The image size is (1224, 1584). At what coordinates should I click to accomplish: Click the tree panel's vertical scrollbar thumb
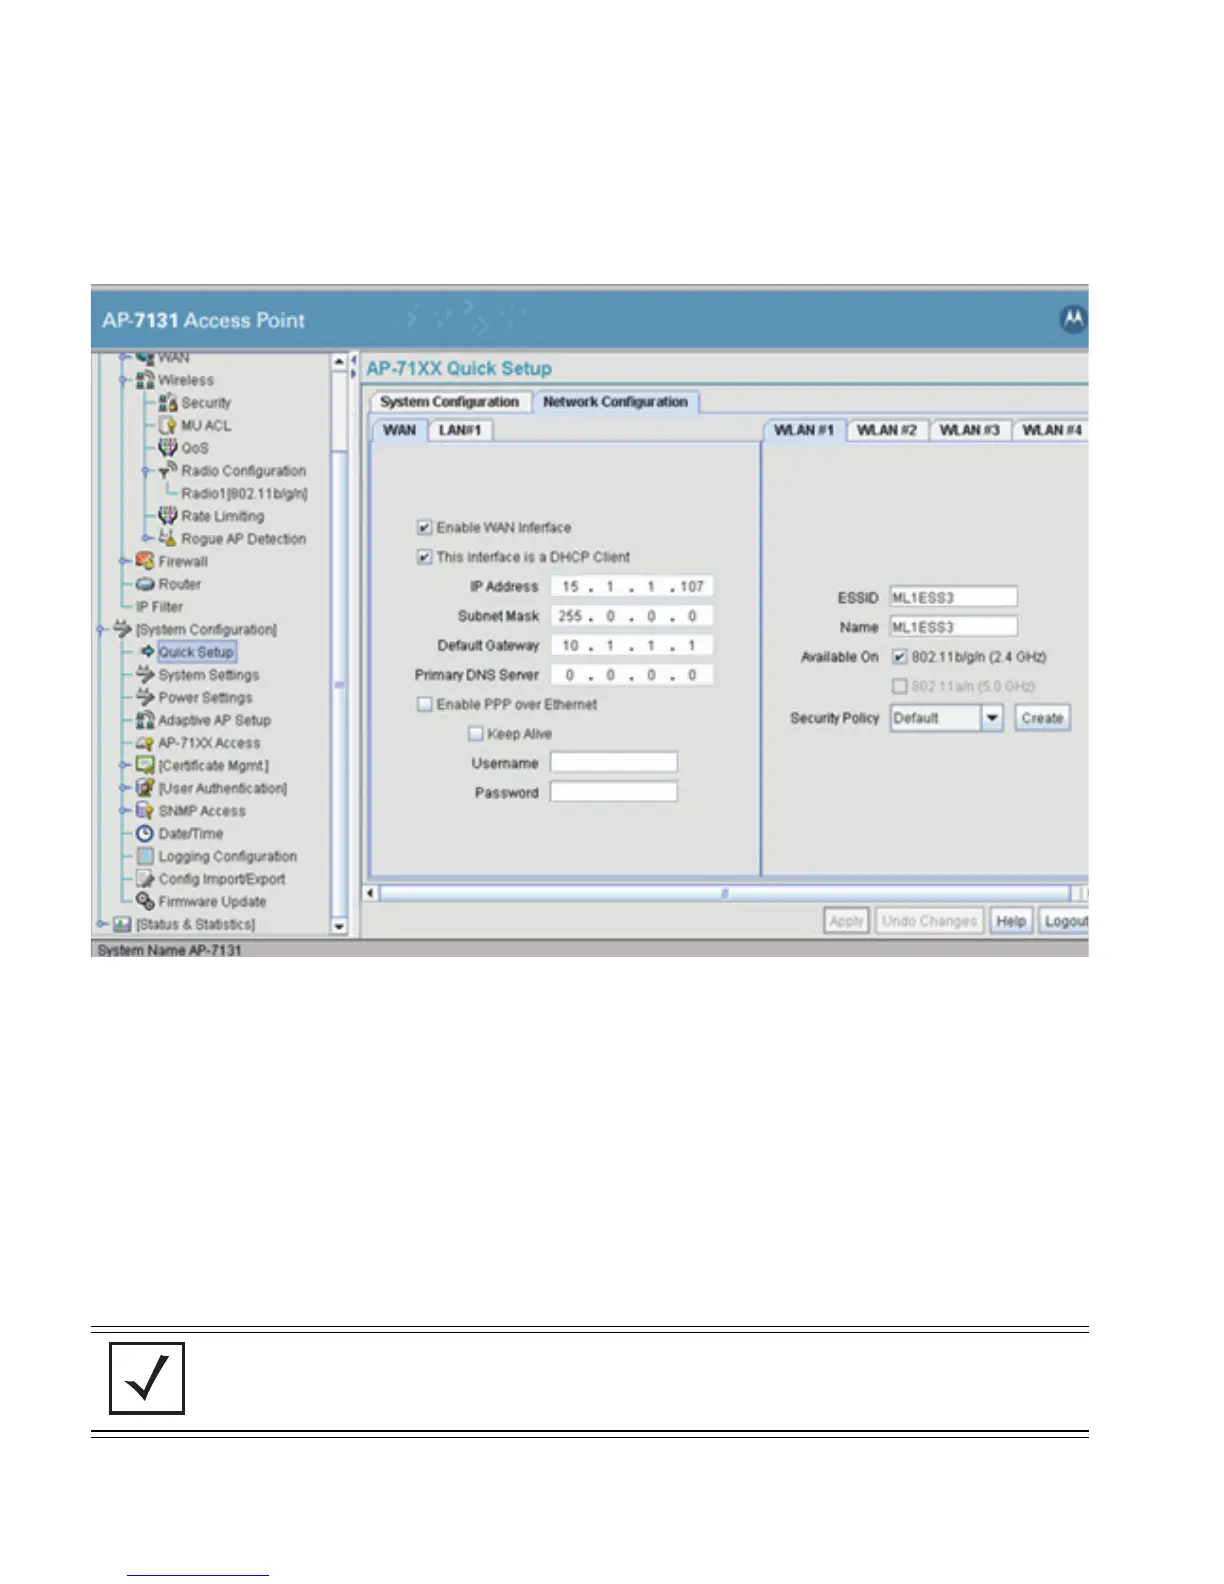pos(339,685)
